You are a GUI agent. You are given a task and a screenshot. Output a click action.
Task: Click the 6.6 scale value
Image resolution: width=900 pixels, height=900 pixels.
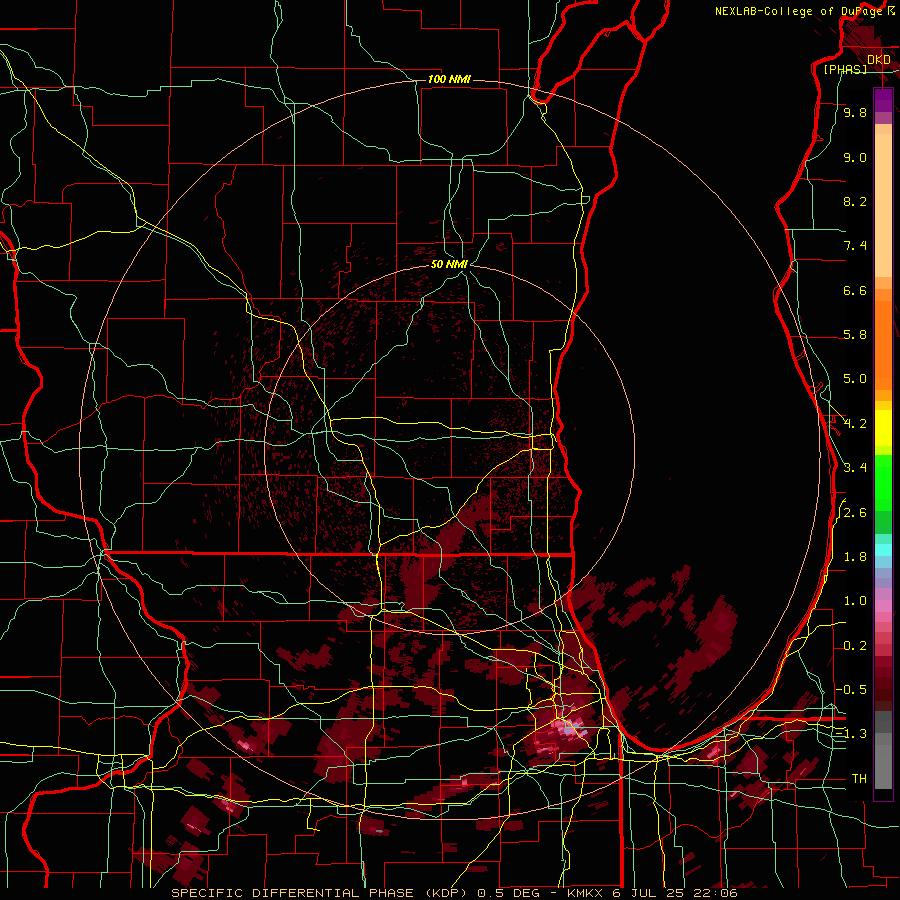click(x=855, y=290)
